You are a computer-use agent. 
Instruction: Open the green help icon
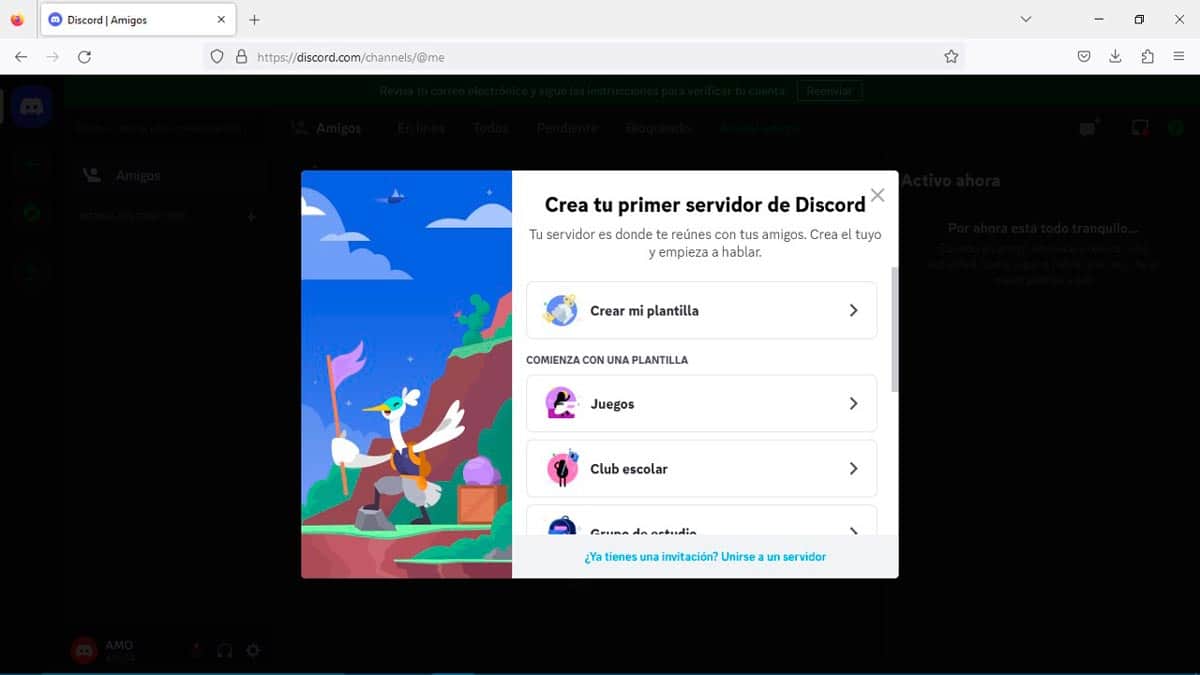click(x=1174, y=128)
